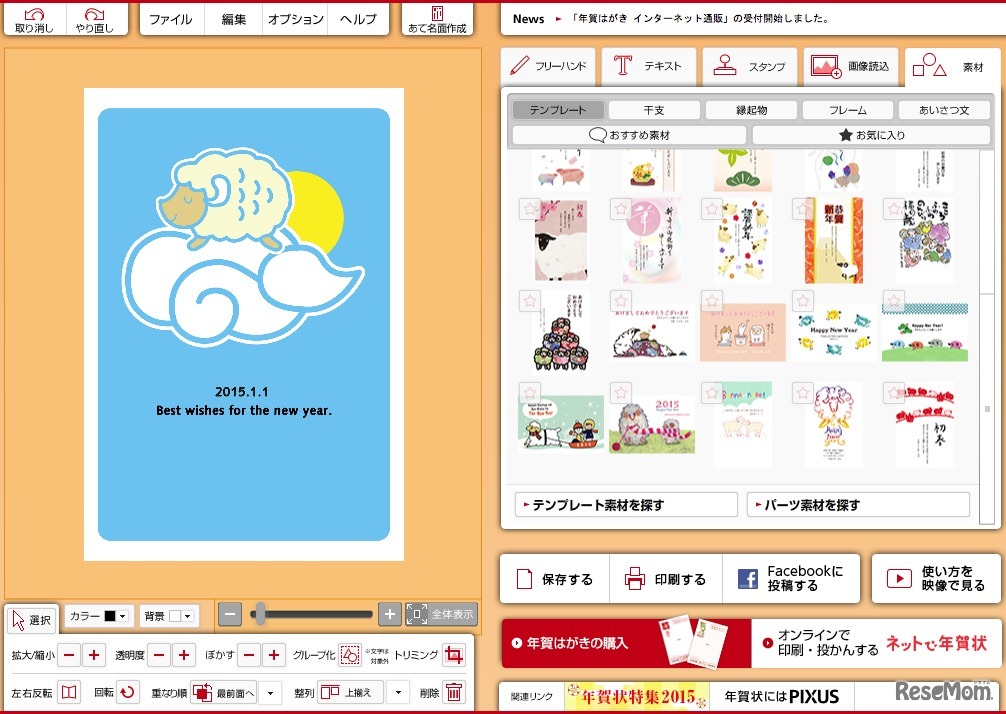This screenshot has width=1006, height=714.
Task: Expand the layer order (重なり順) dropdown arrow
Action: (270, 693)
